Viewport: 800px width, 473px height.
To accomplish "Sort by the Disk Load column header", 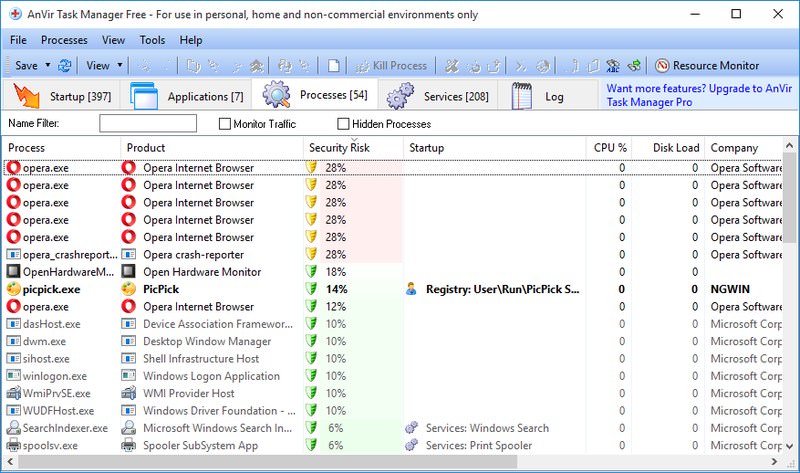I will [668, 147].
